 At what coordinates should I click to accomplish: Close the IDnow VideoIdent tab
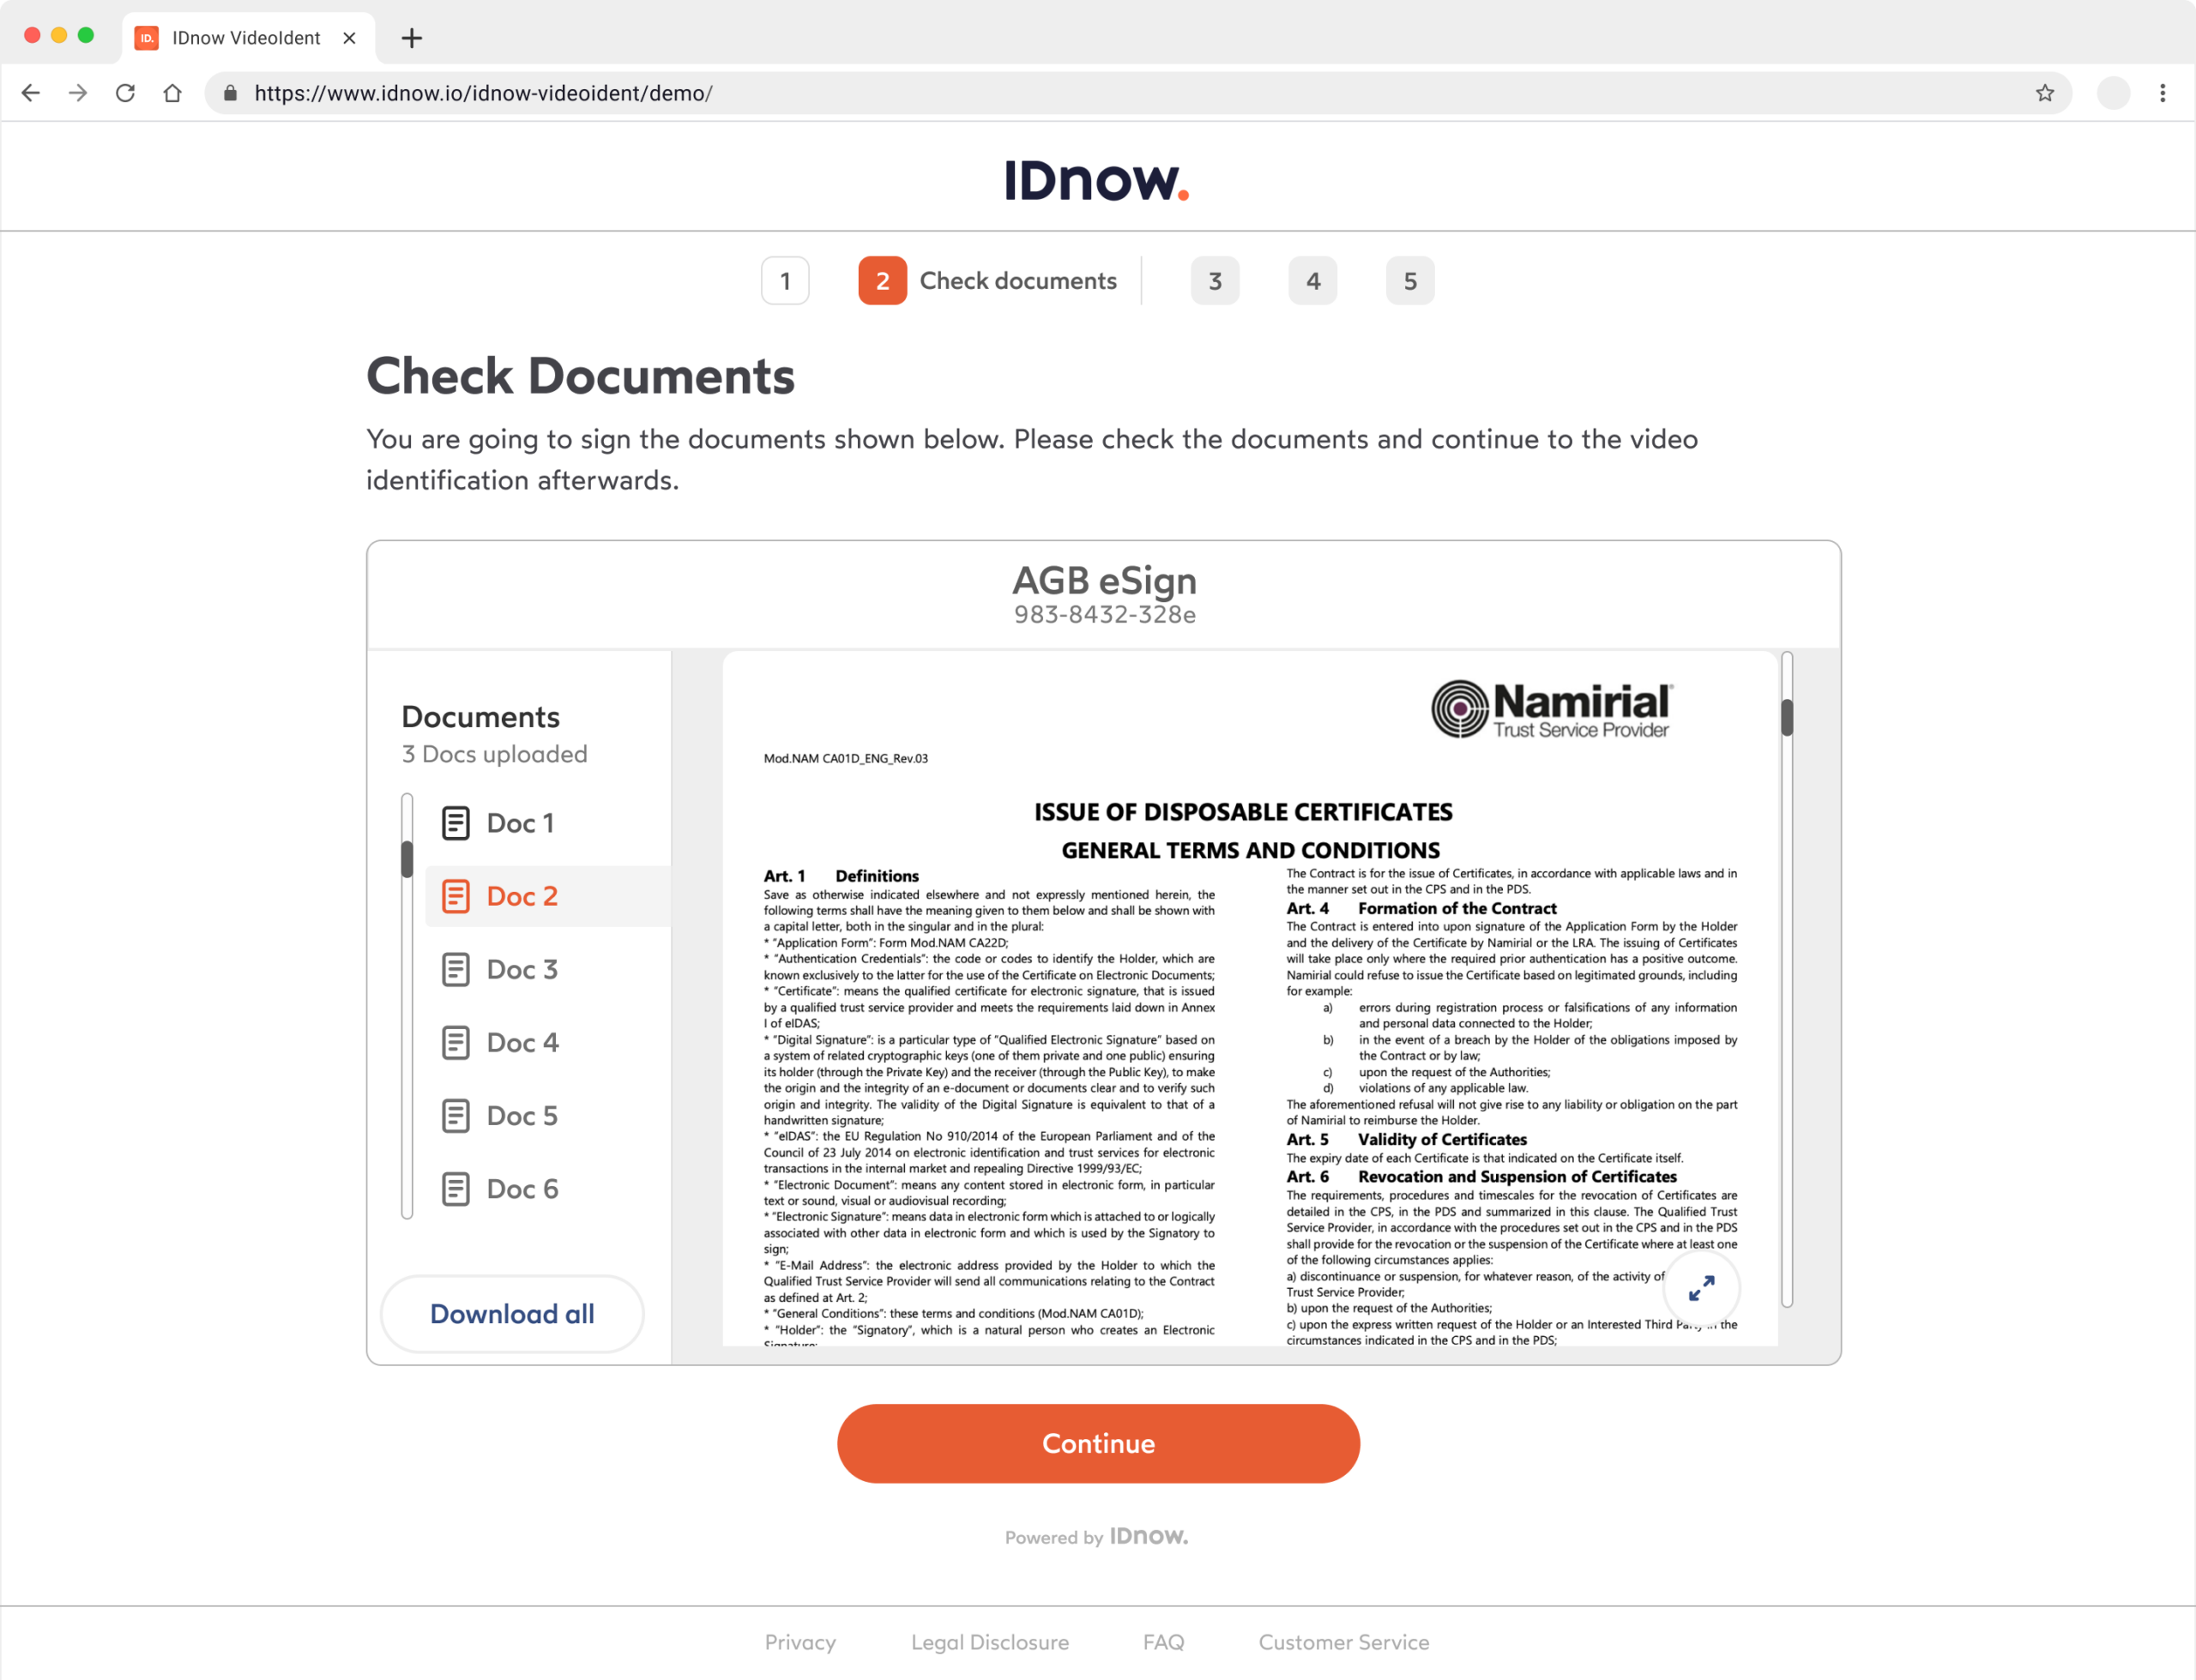click(349, 38)
